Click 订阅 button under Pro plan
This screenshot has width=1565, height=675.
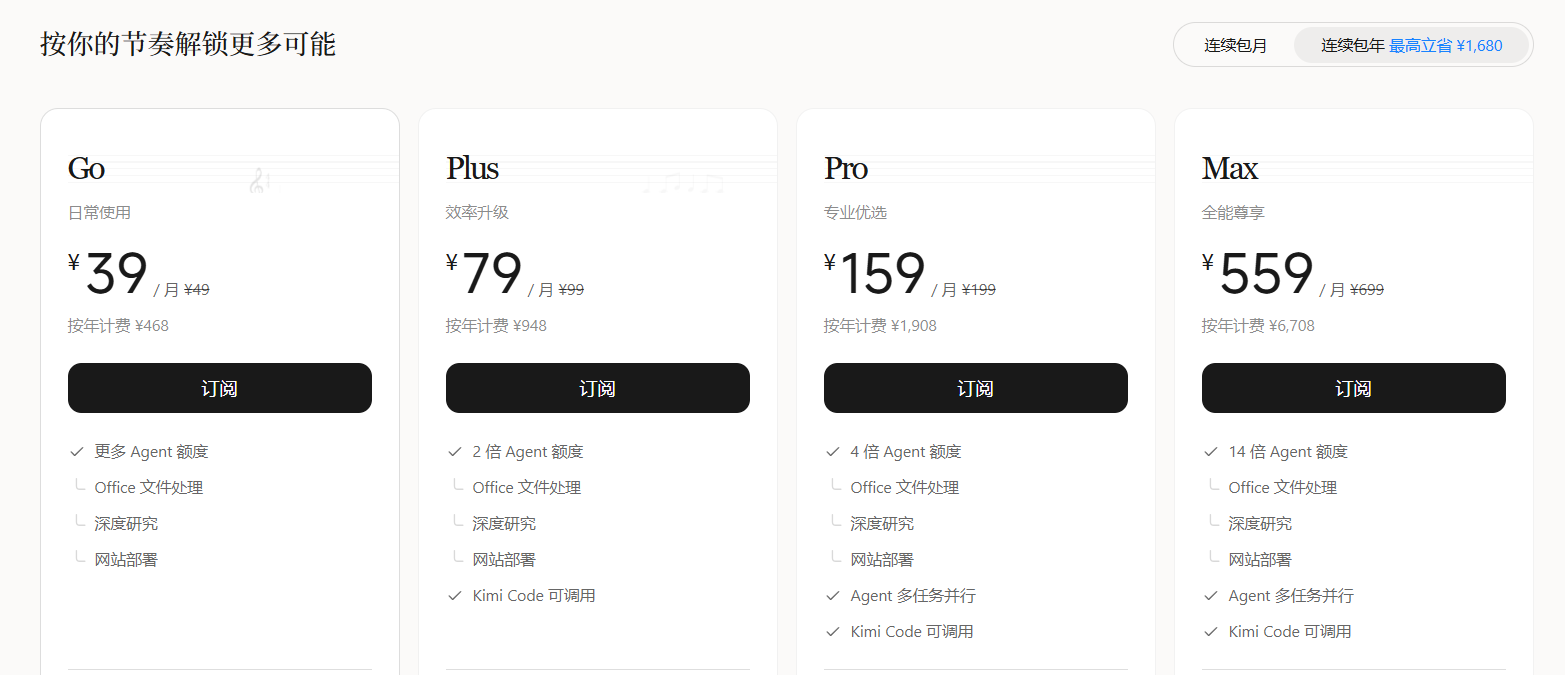(x=976, y=388)
